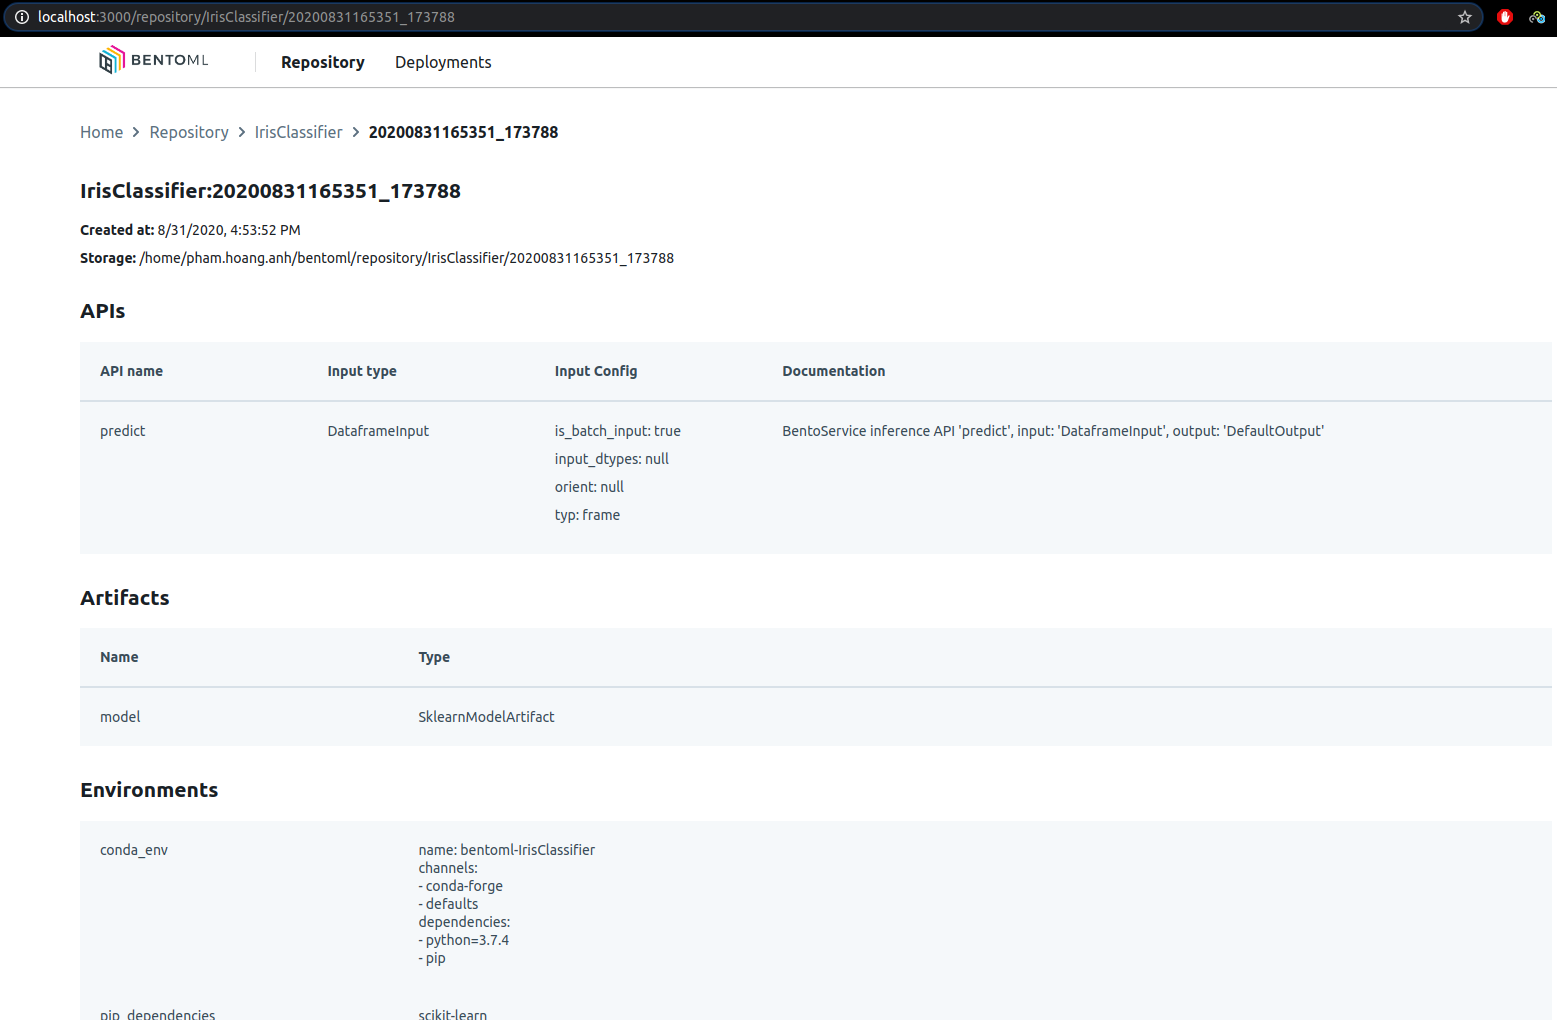1557x1020 pixels.
Task: Click the orient: null config line
Action: click(x=589, y=487)
